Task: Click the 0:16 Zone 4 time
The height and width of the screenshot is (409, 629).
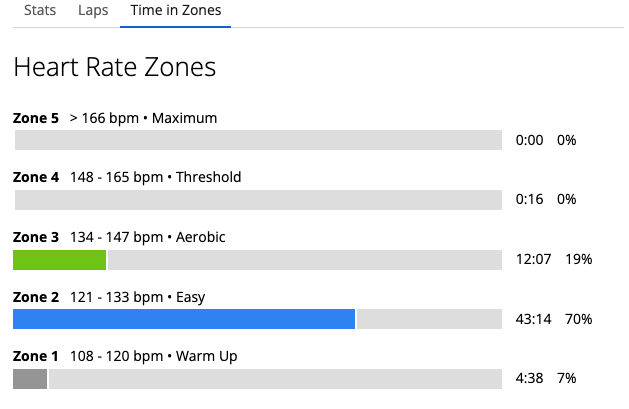Action: [x=530, y=199]
